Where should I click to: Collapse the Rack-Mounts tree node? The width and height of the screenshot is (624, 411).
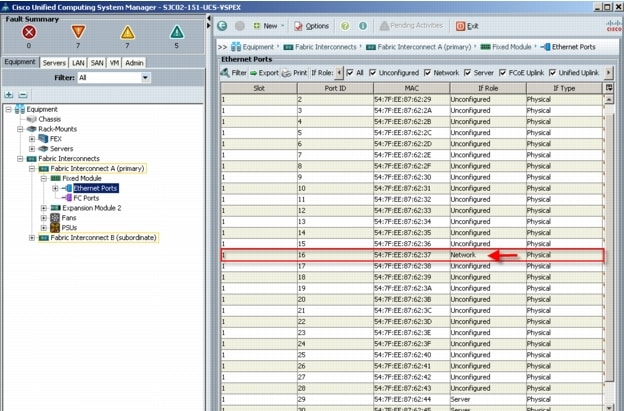tap(20, 129)
